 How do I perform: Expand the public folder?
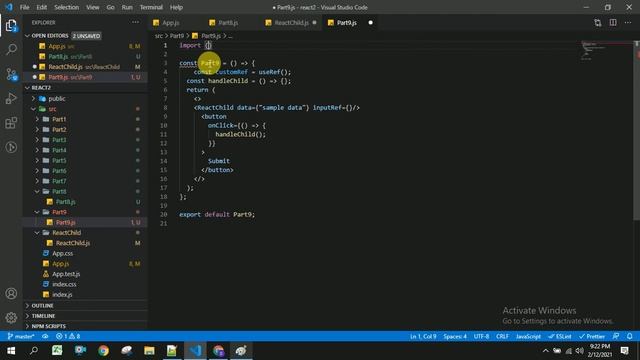coord(57,98)
